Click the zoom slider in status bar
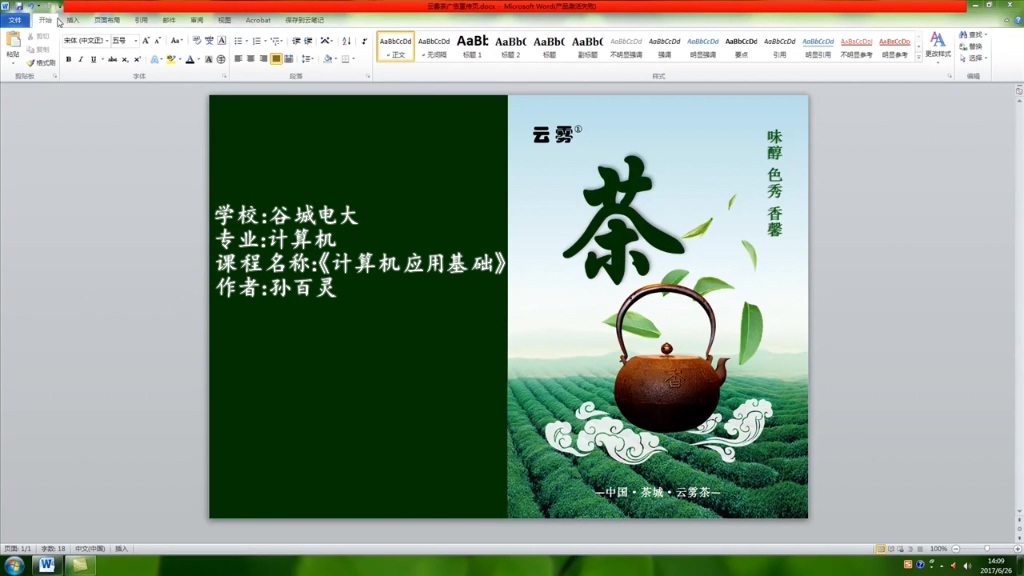The image size is (1024, 576). [x=987, y=549]
